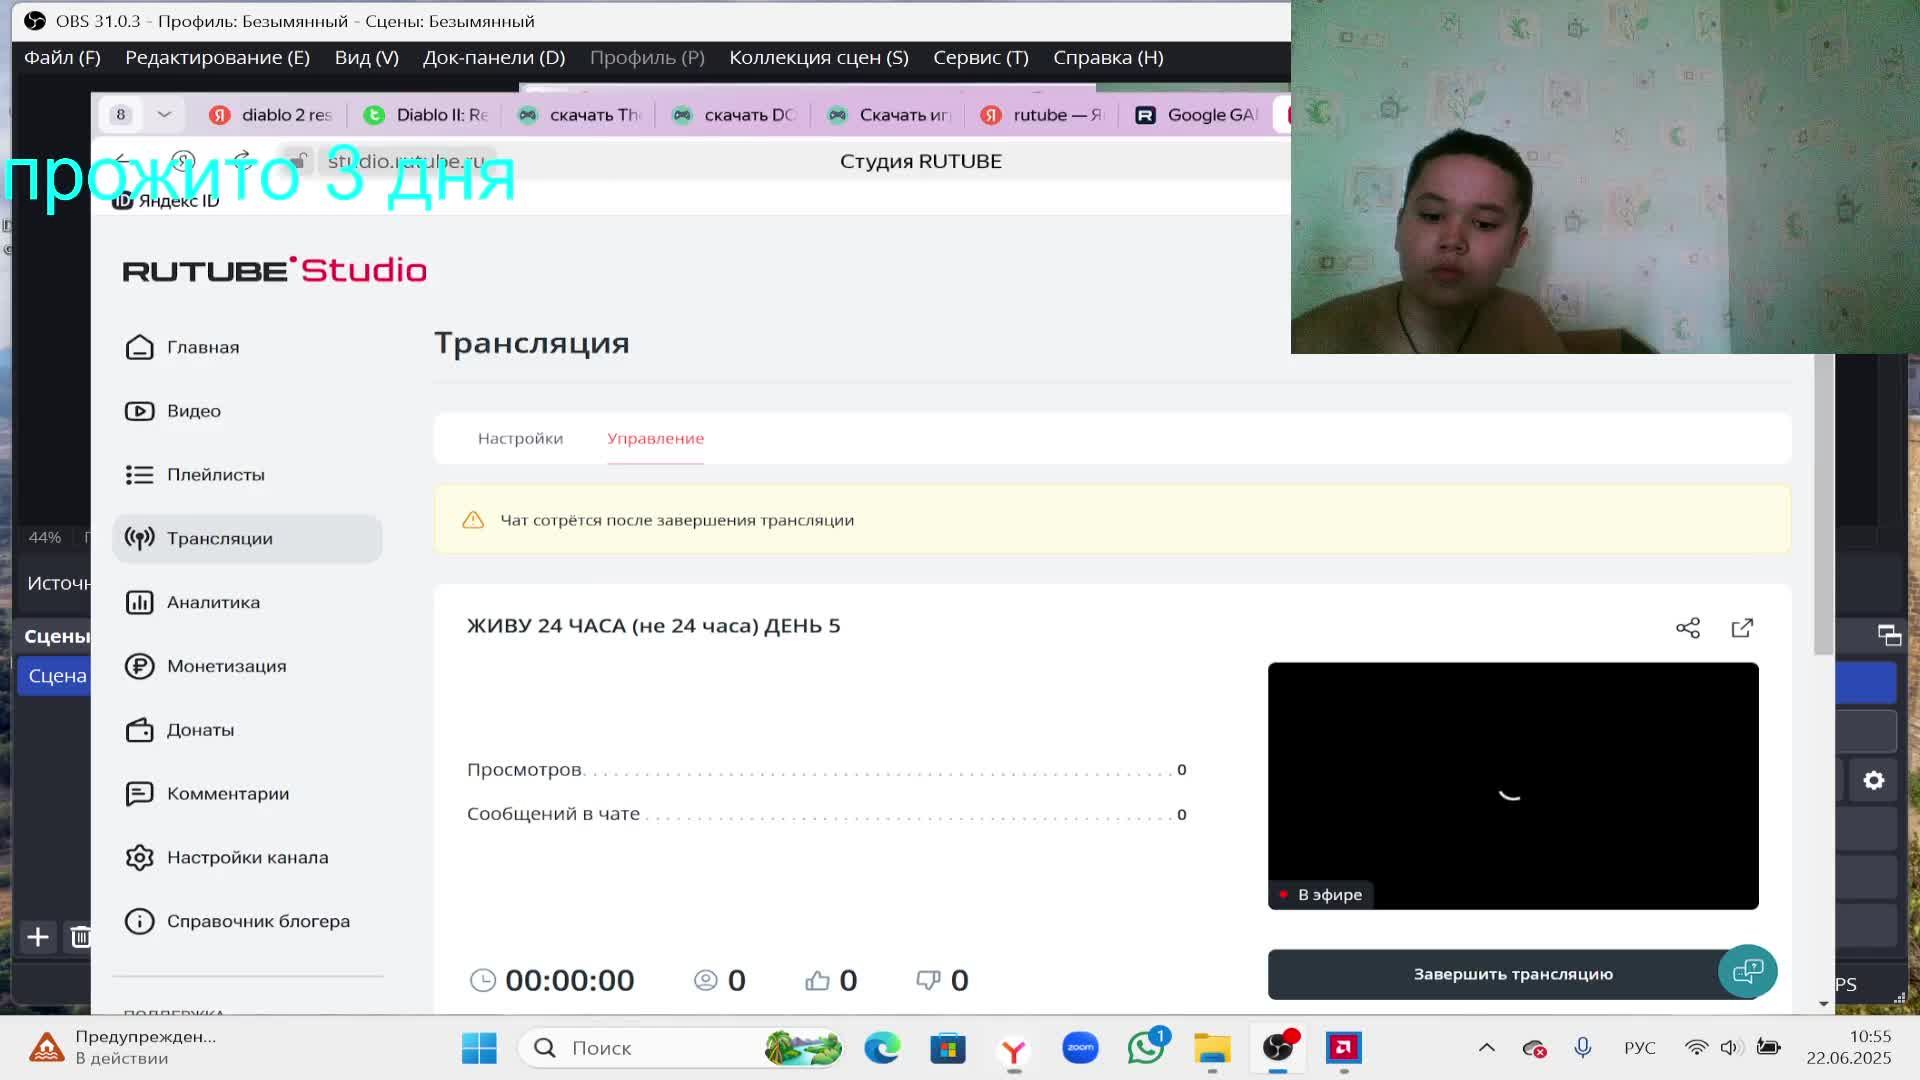Image resolution: width=1920 pixels, height=1080 pixels.
Task: Click OBS remove scene trash icon
Action: point(80,937)
